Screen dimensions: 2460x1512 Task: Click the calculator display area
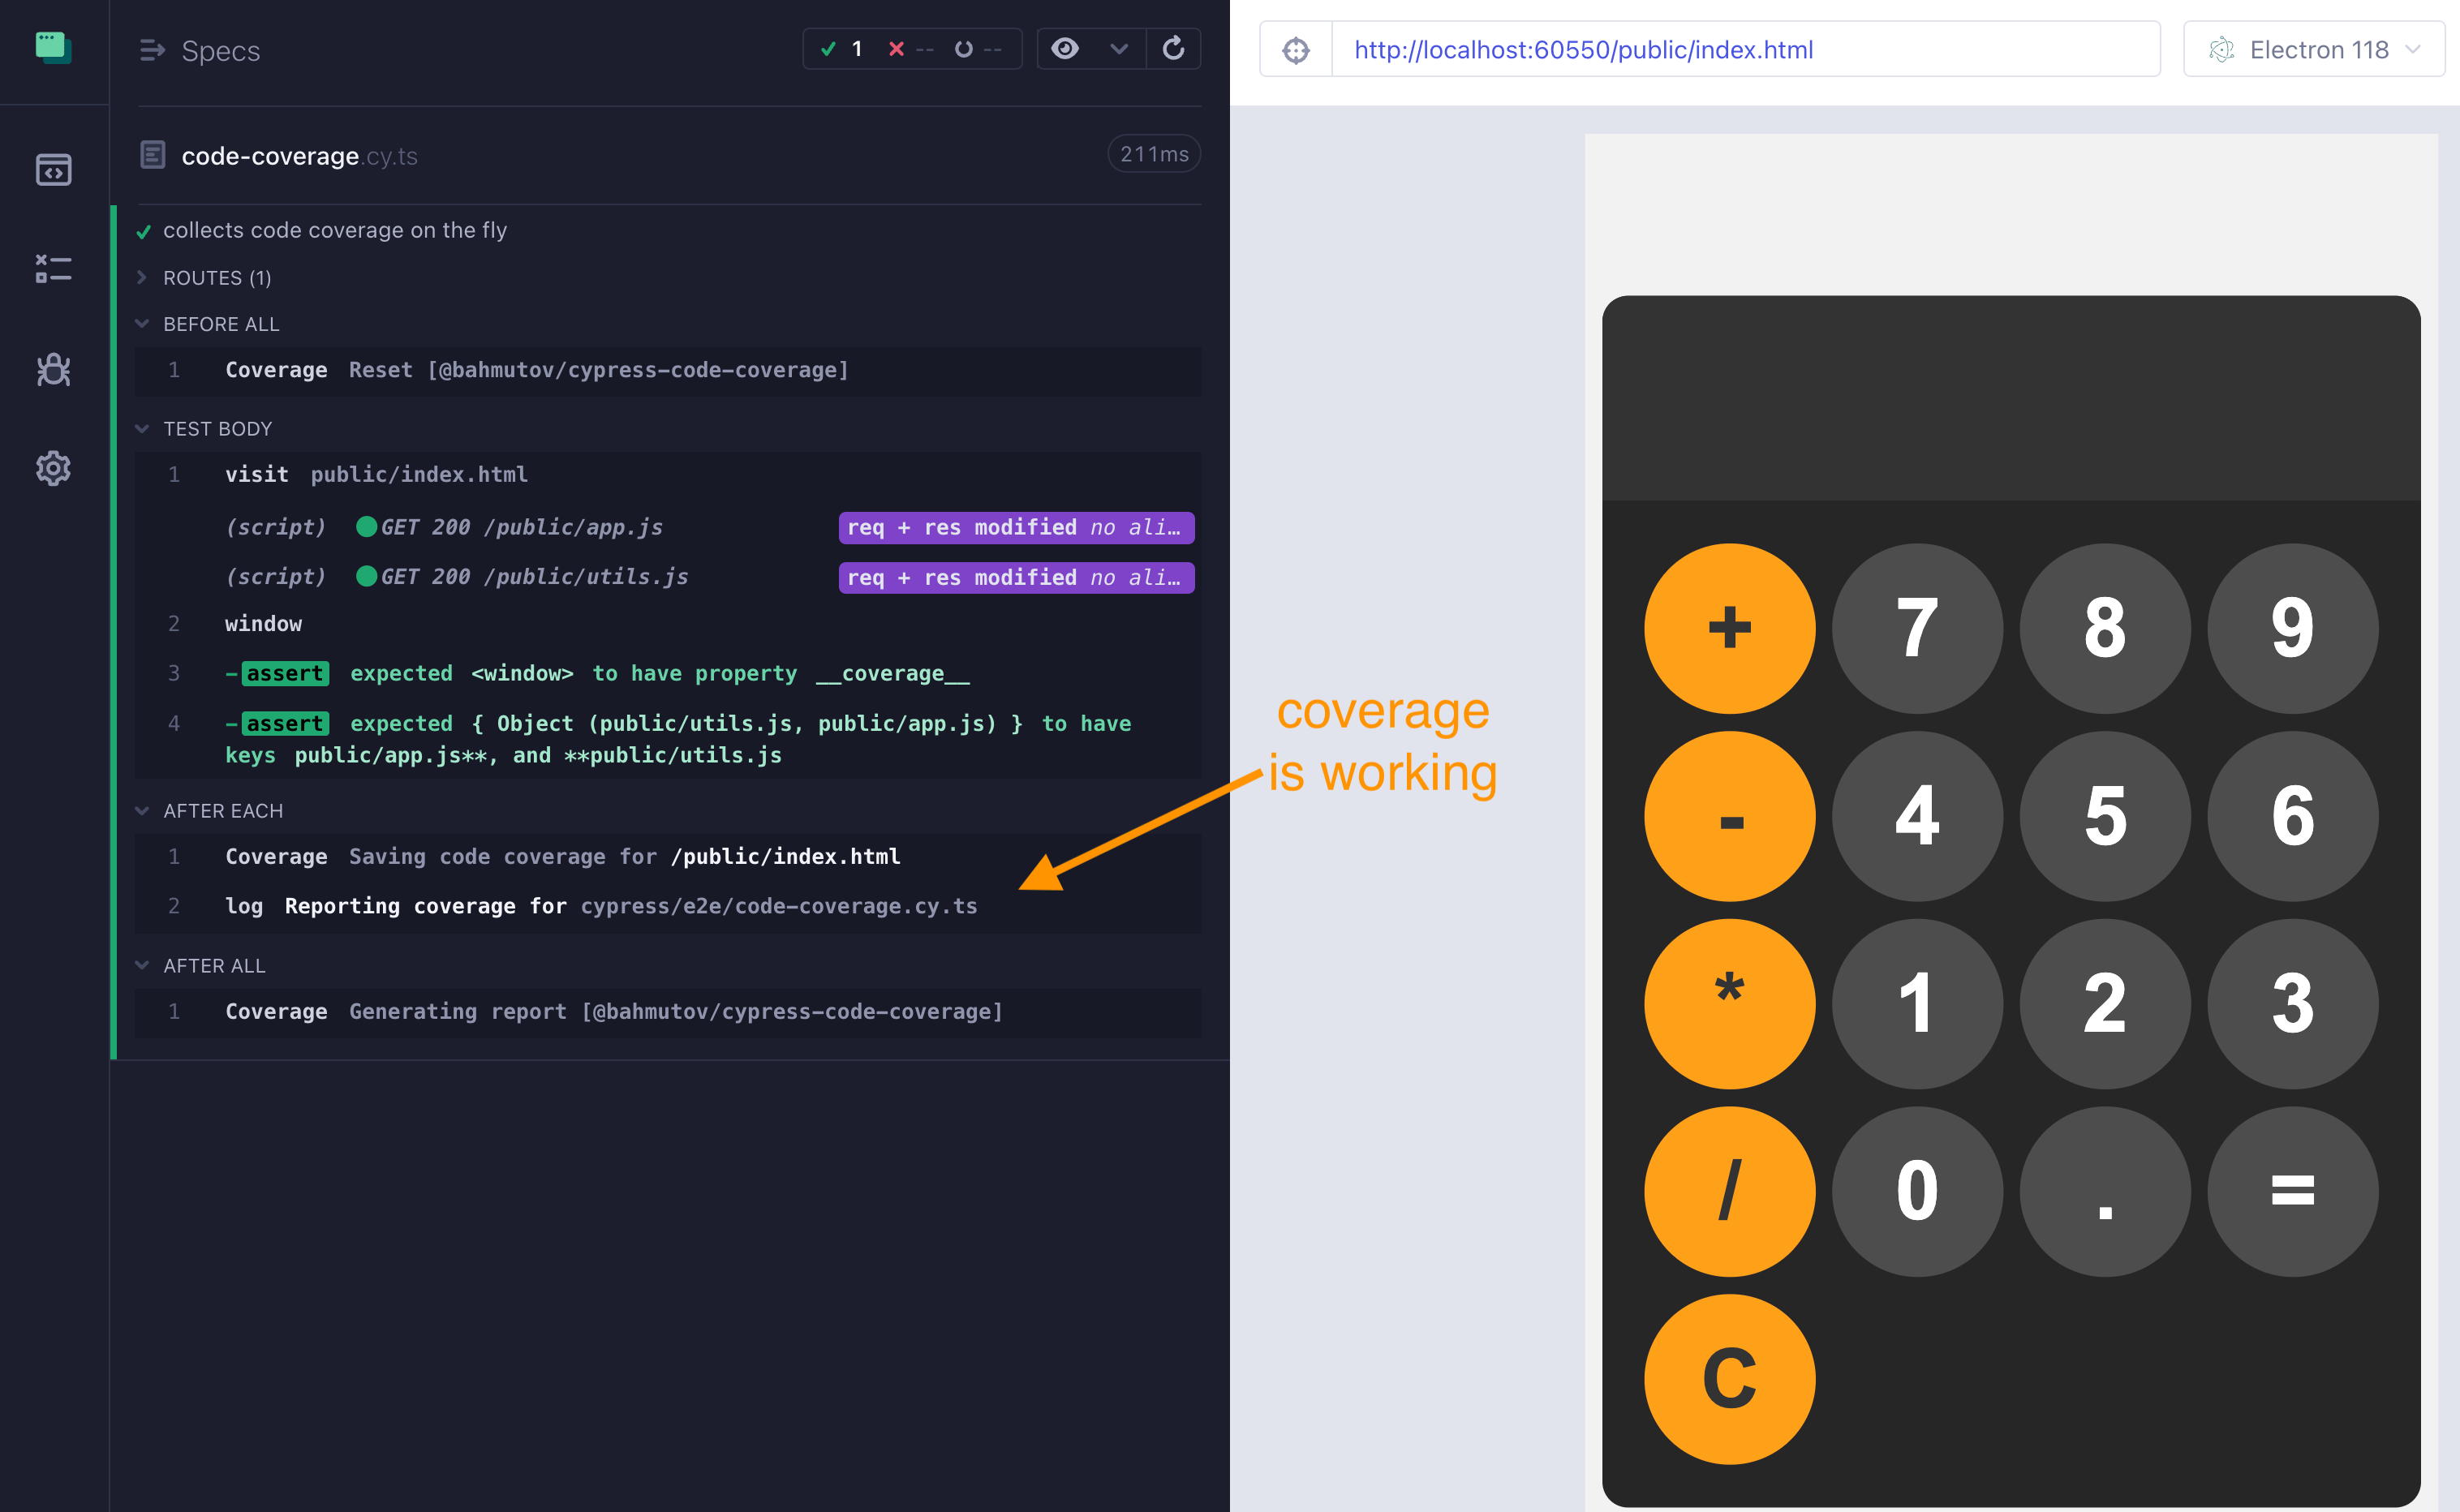pos(2011,398)
